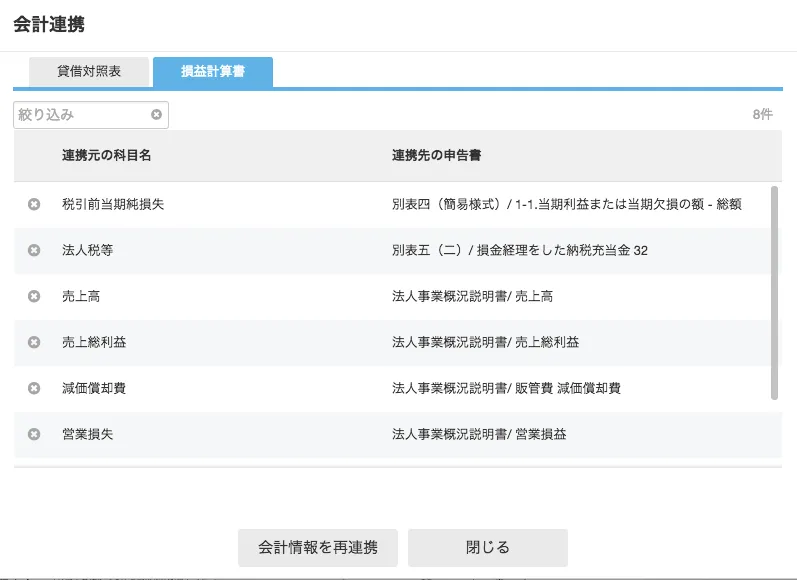Remove the 税引前当期純損失 linkage row
This screenshot has height=580, width=797.
click(33, 204)
